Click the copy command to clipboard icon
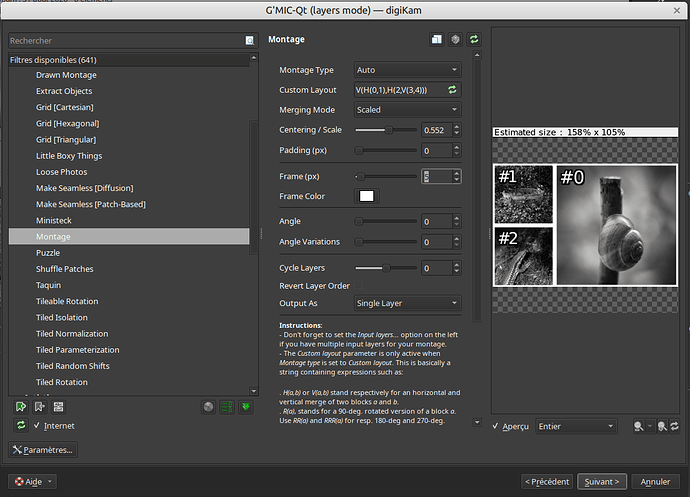Viewport: 690px width, 497px height. pyautogui.click(x=437, y=40)
